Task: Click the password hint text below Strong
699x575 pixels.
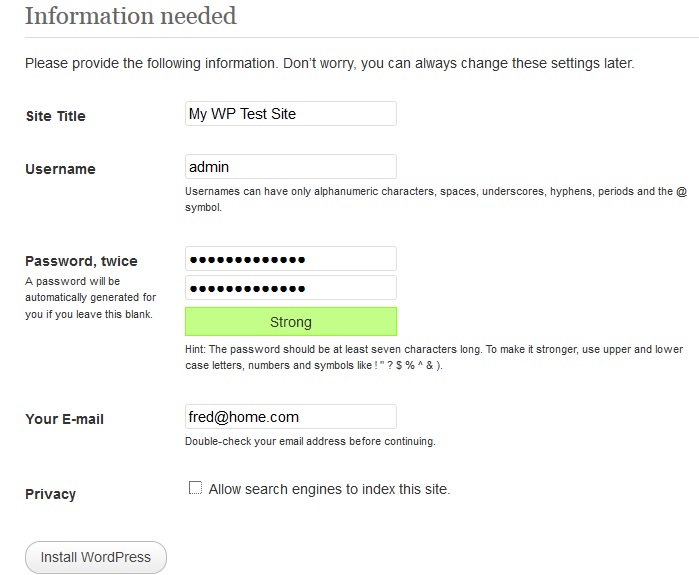Action: pos(433,357)
